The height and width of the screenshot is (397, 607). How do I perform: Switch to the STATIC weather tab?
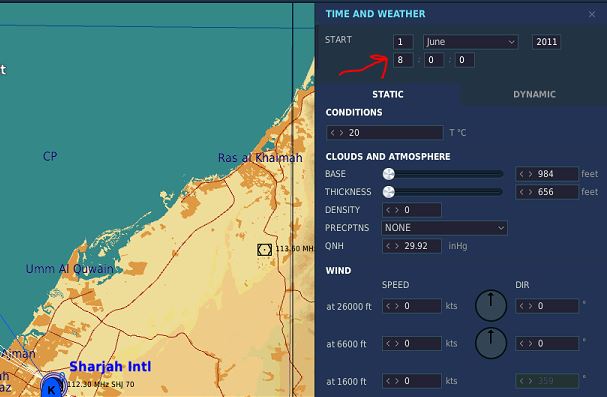coord(388,94)
